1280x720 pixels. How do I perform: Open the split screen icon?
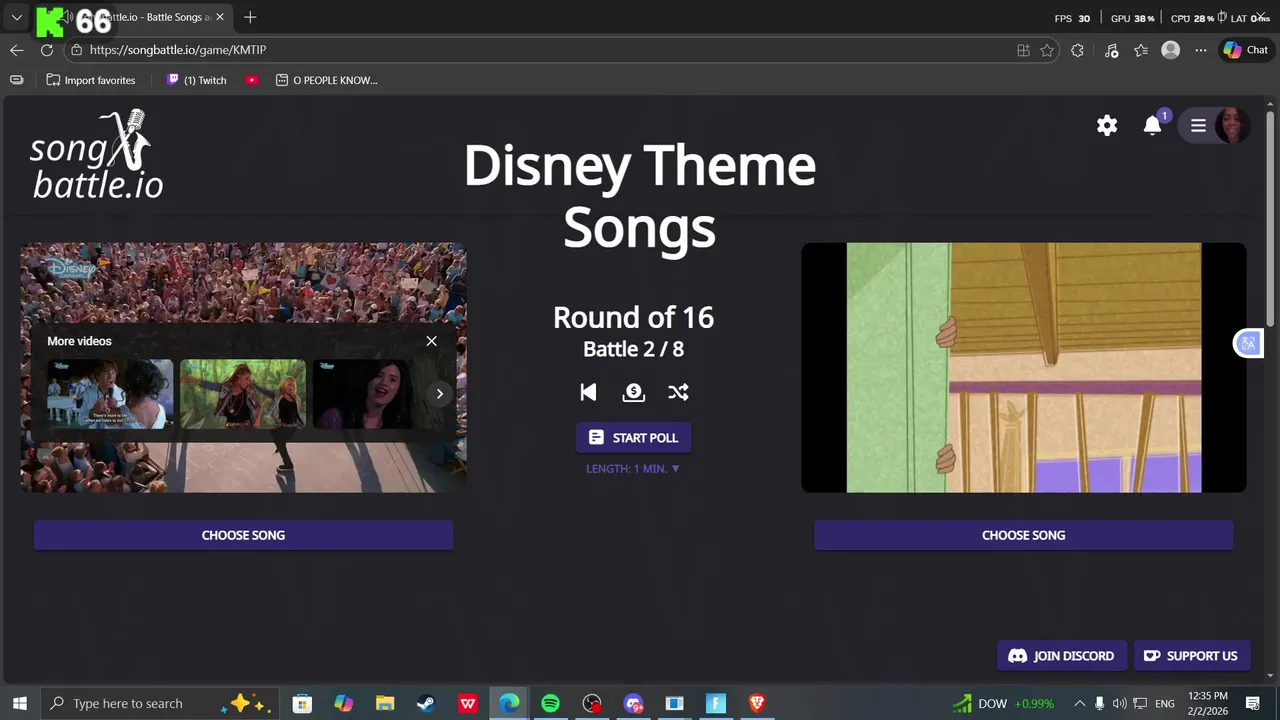click(1023, 50)
